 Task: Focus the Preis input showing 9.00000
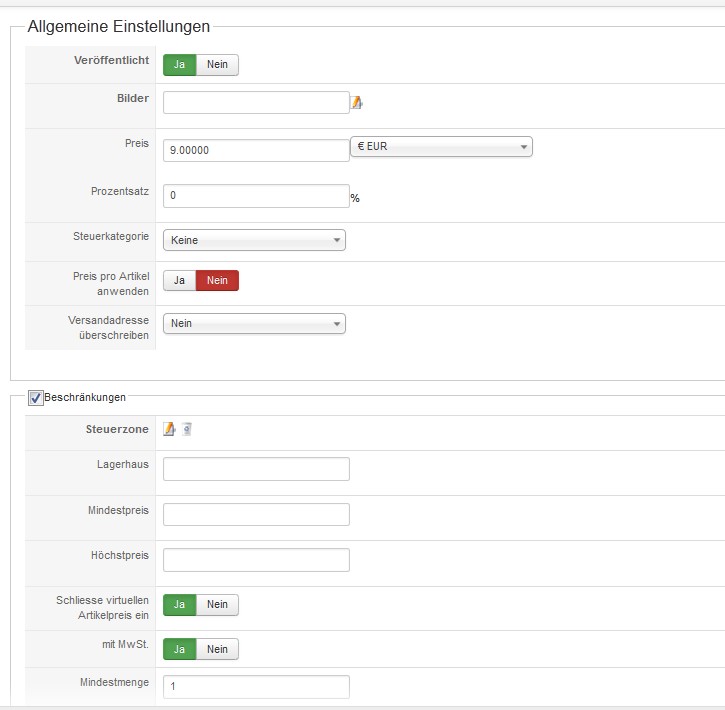click(x=256, y=150)
